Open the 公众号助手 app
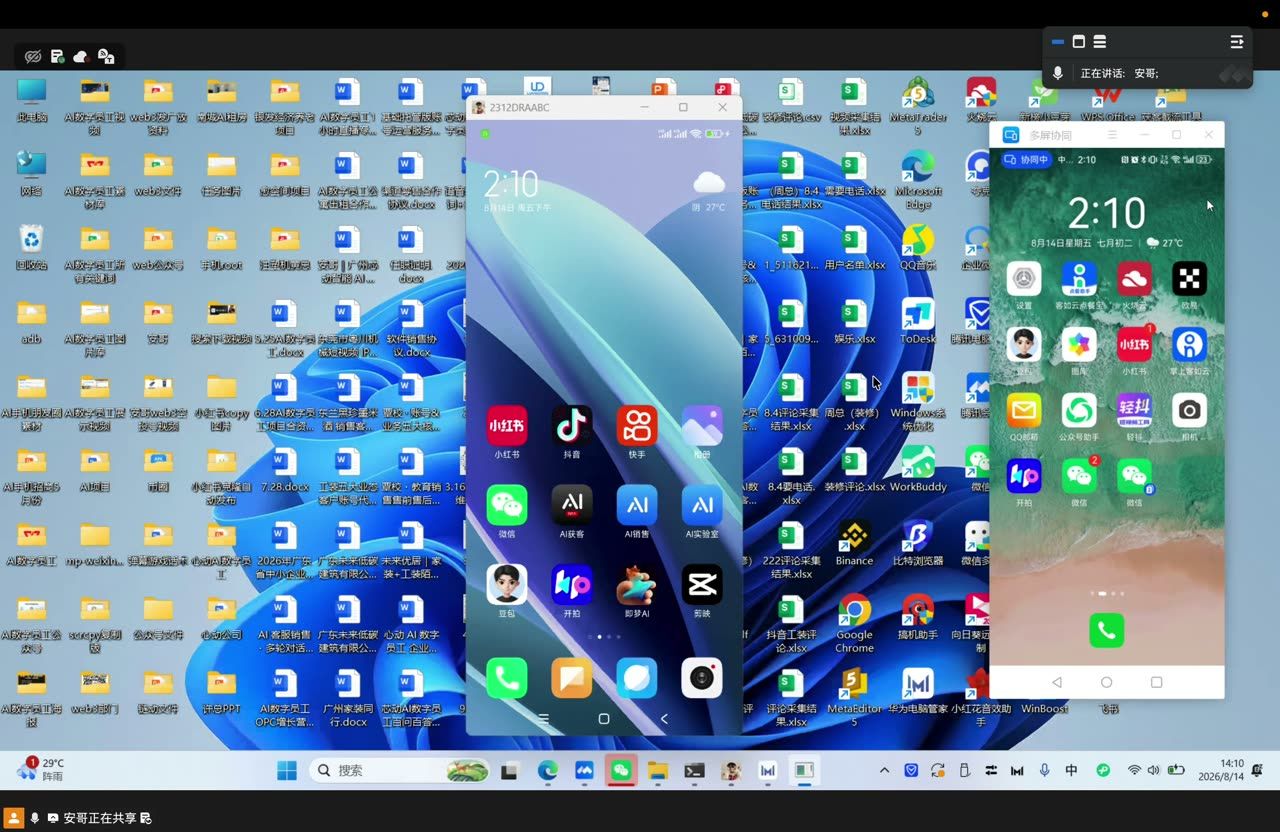This screenshot has width=1280, height=832. pos(1079,410)
